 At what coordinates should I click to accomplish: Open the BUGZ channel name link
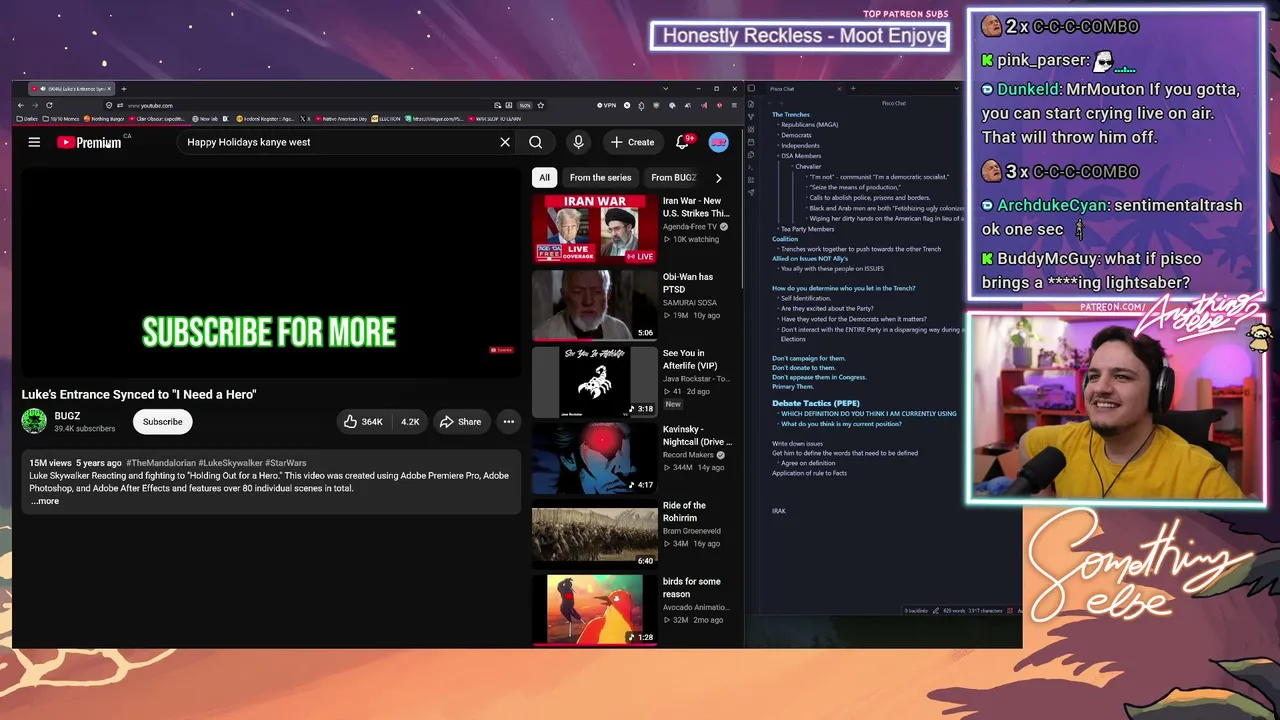[x=67, y=416]
